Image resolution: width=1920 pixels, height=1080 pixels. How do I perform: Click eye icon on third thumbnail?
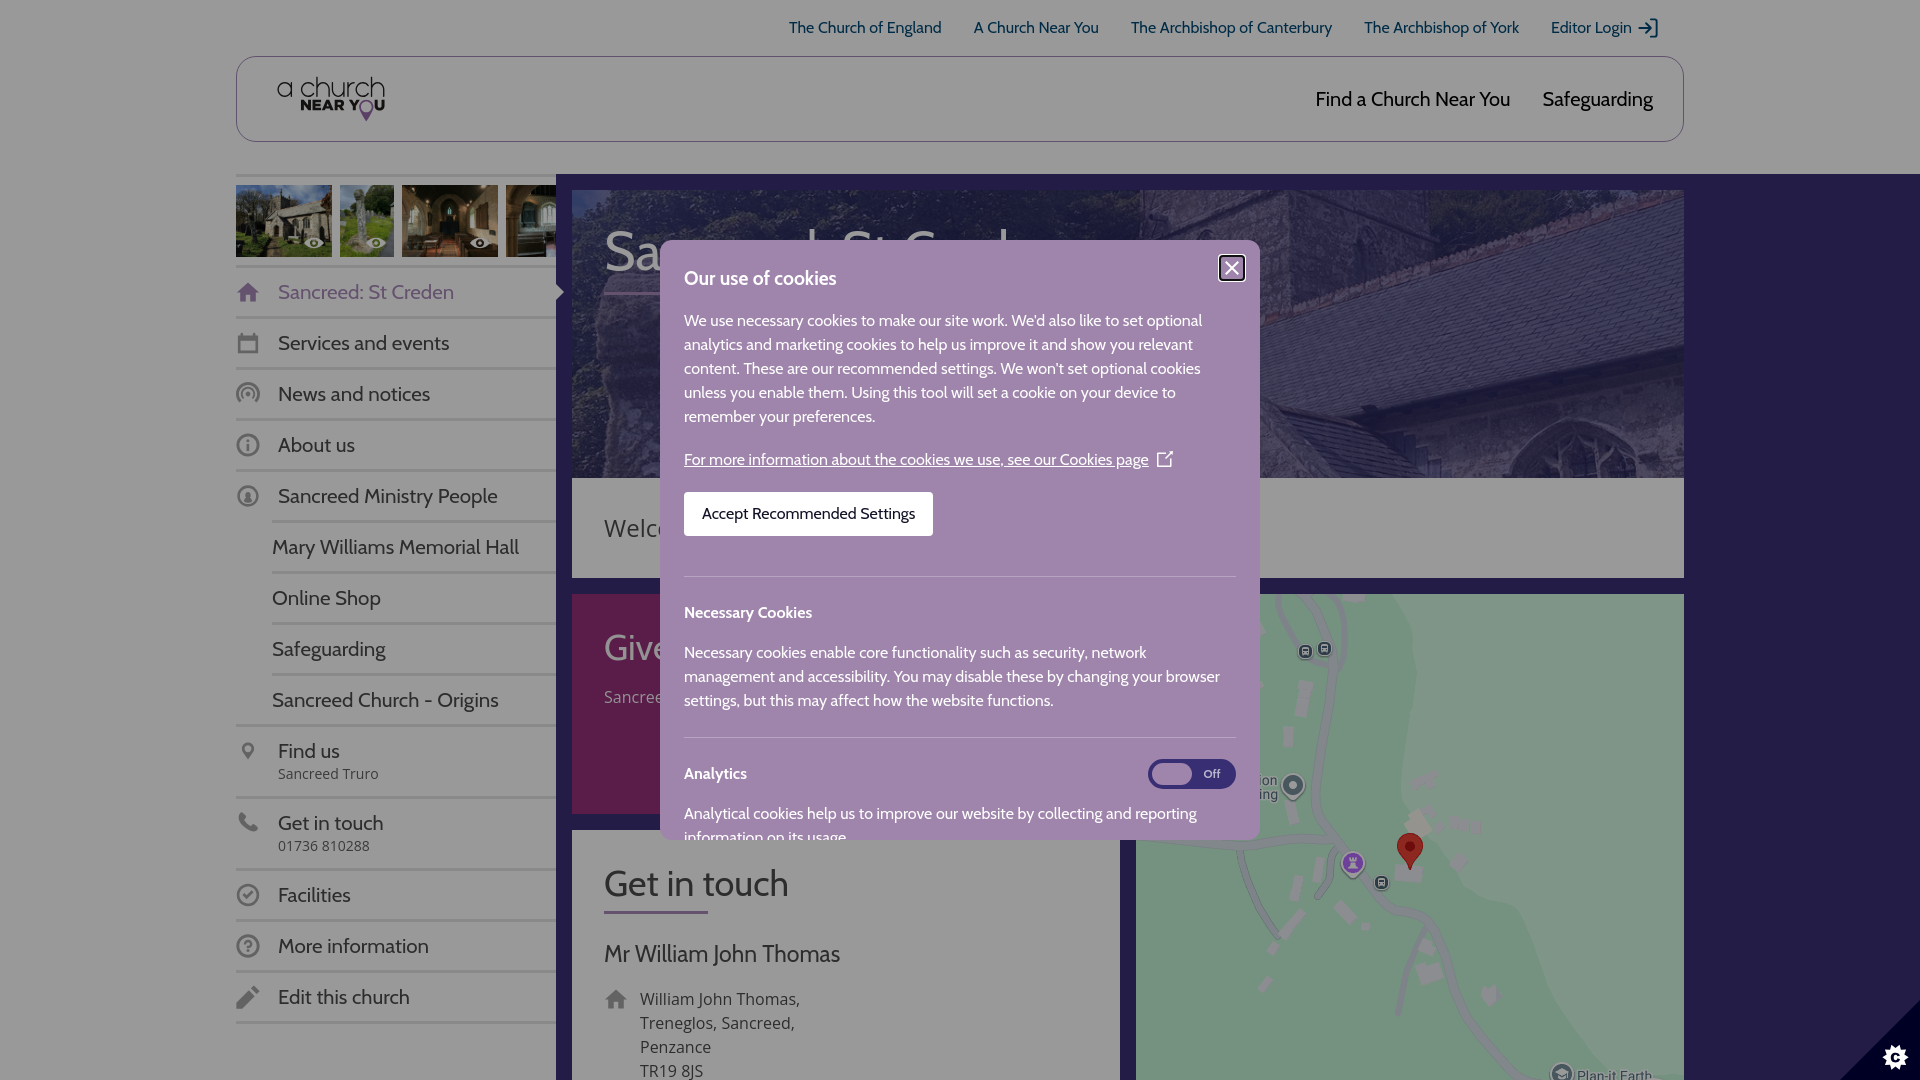tap(479, 243)
